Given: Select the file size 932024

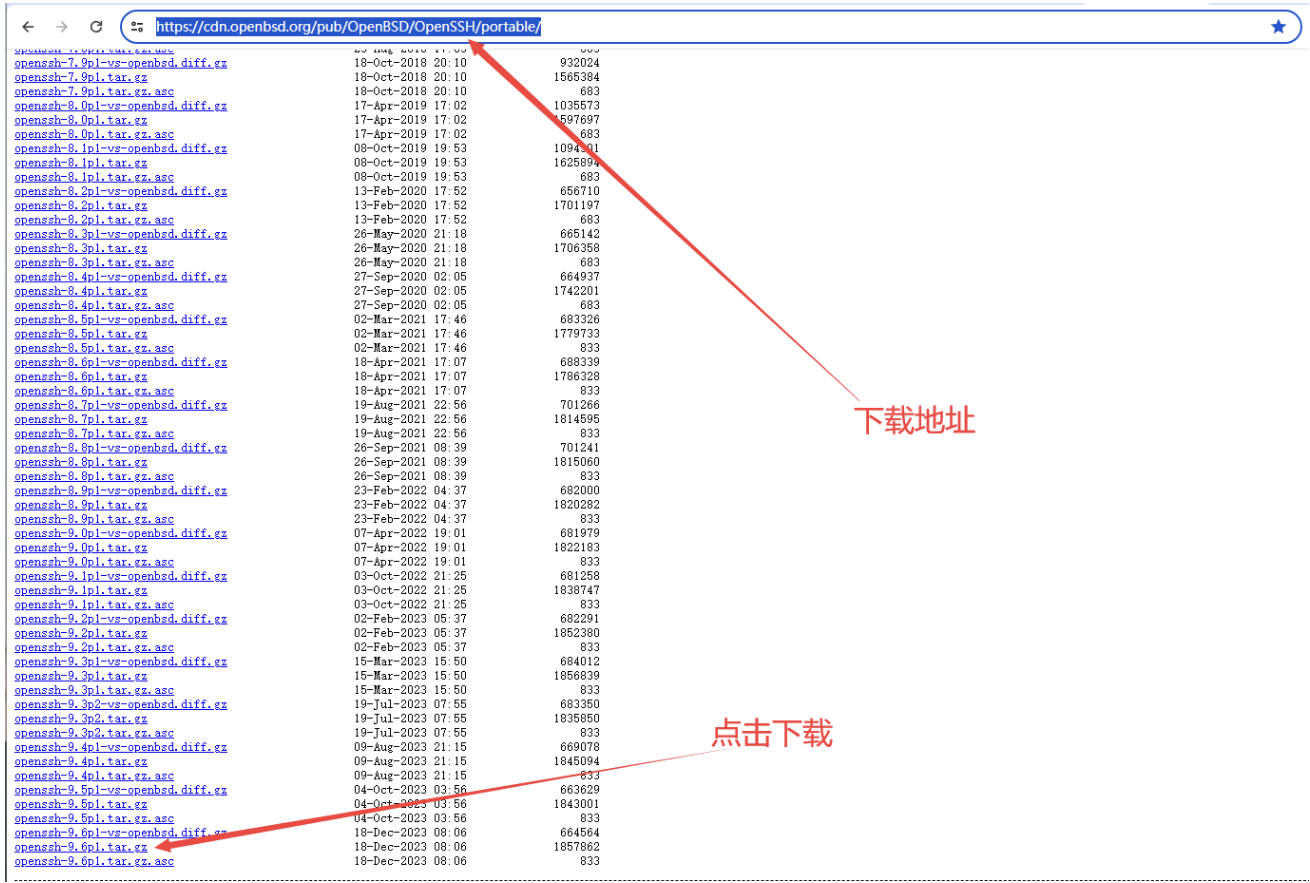Looking at the screenshot, I should pos(580,63).
